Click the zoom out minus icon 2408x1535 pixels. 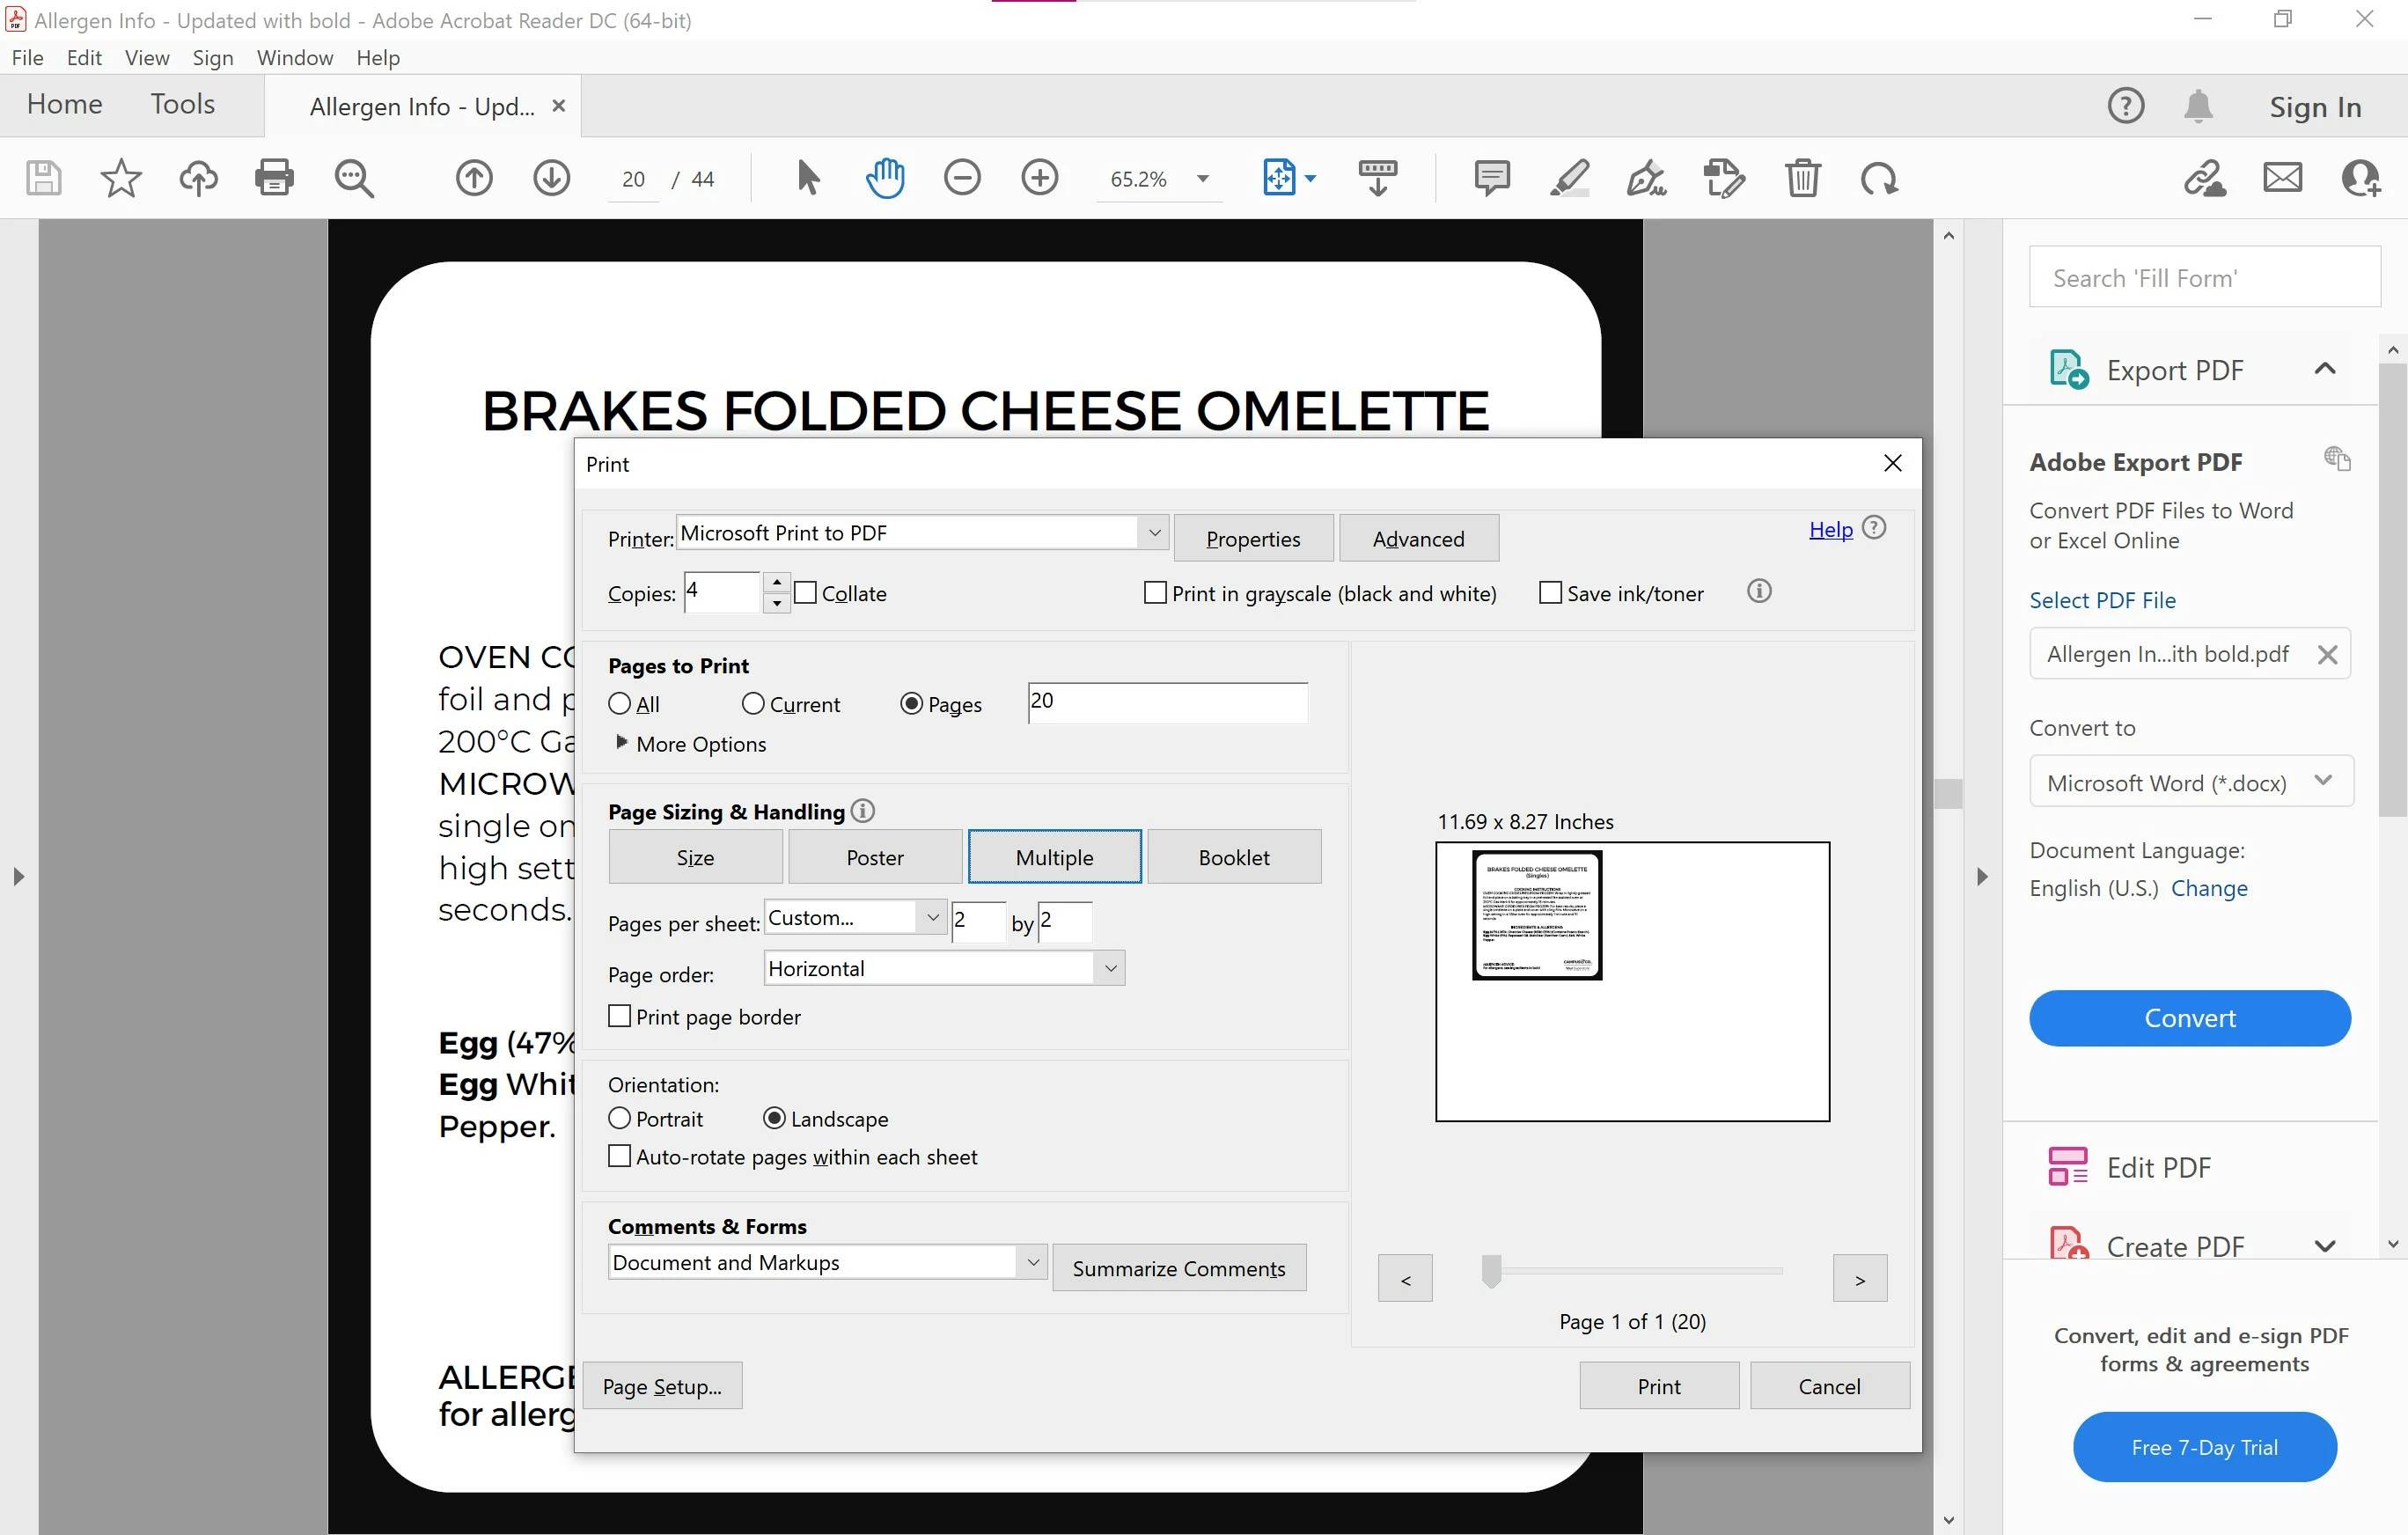pos(962,178)
